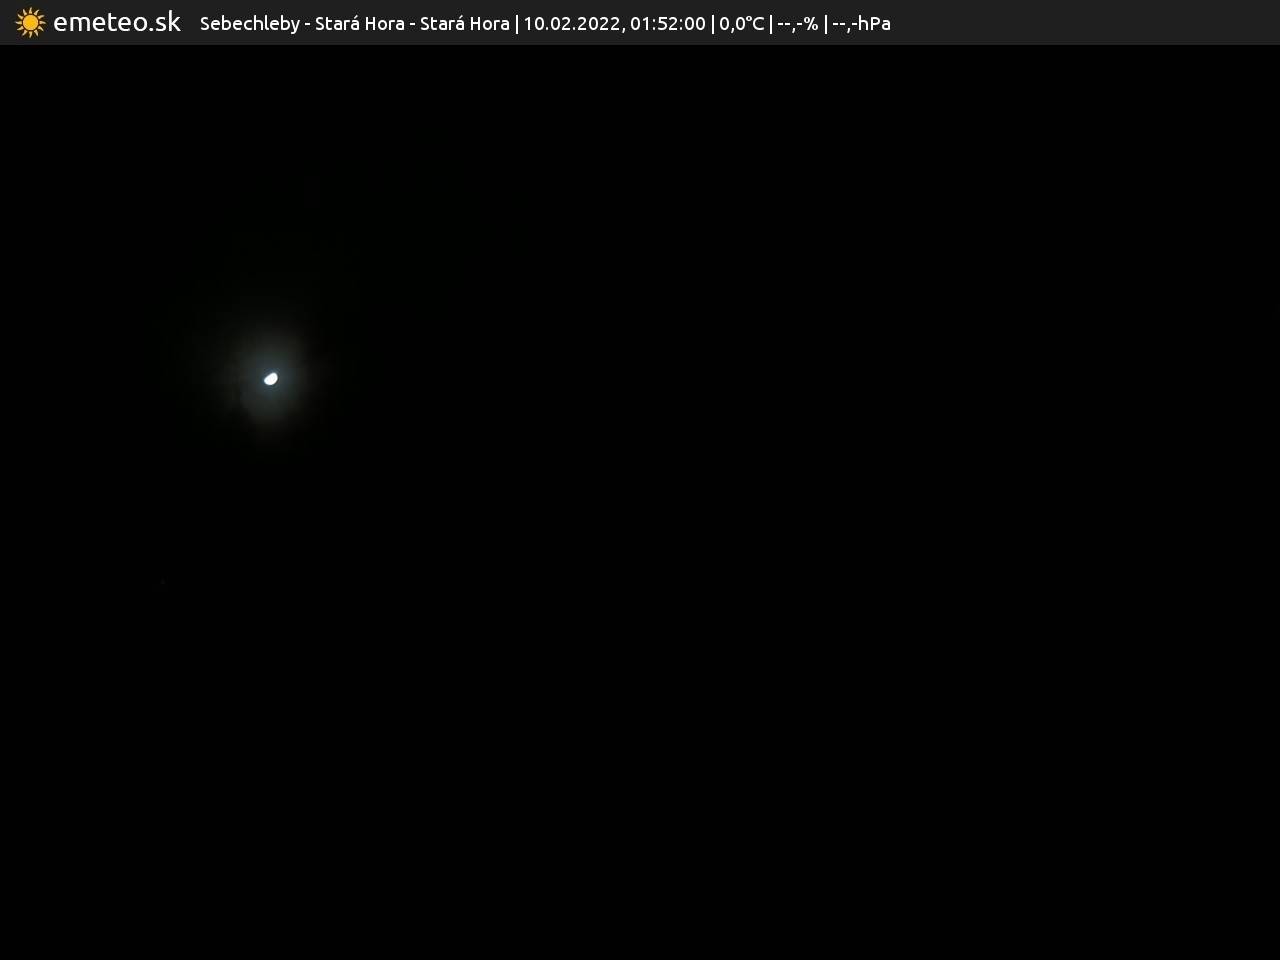Click the hyphen after Sebechleby
The width and height of the screenshot is (1280, 960).
tap(307, 23)
